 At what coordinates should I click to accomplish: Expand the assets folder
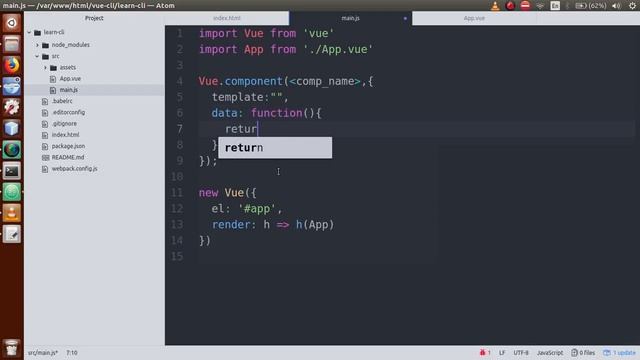click(x=46, y=67)
